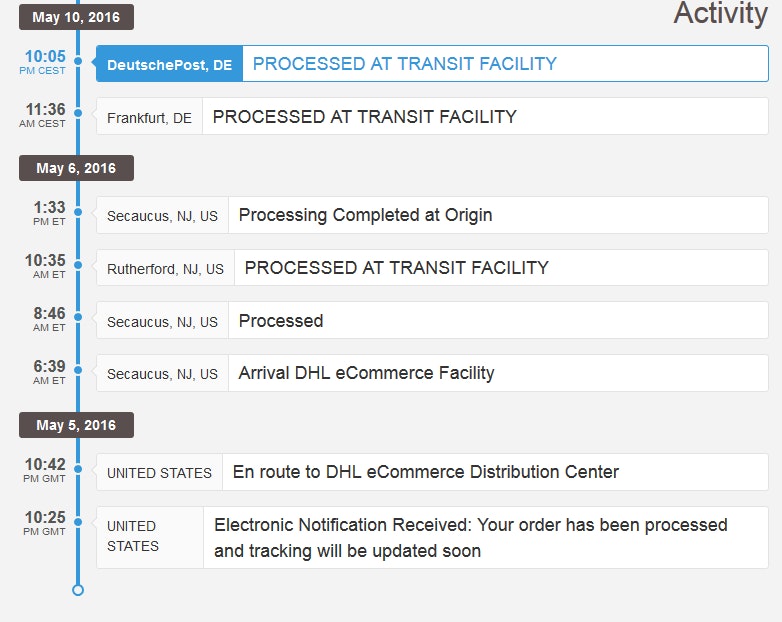Click the 6:39 AM ET timeline dot
The image size is (782, 622).
click(x=78, y=373)
